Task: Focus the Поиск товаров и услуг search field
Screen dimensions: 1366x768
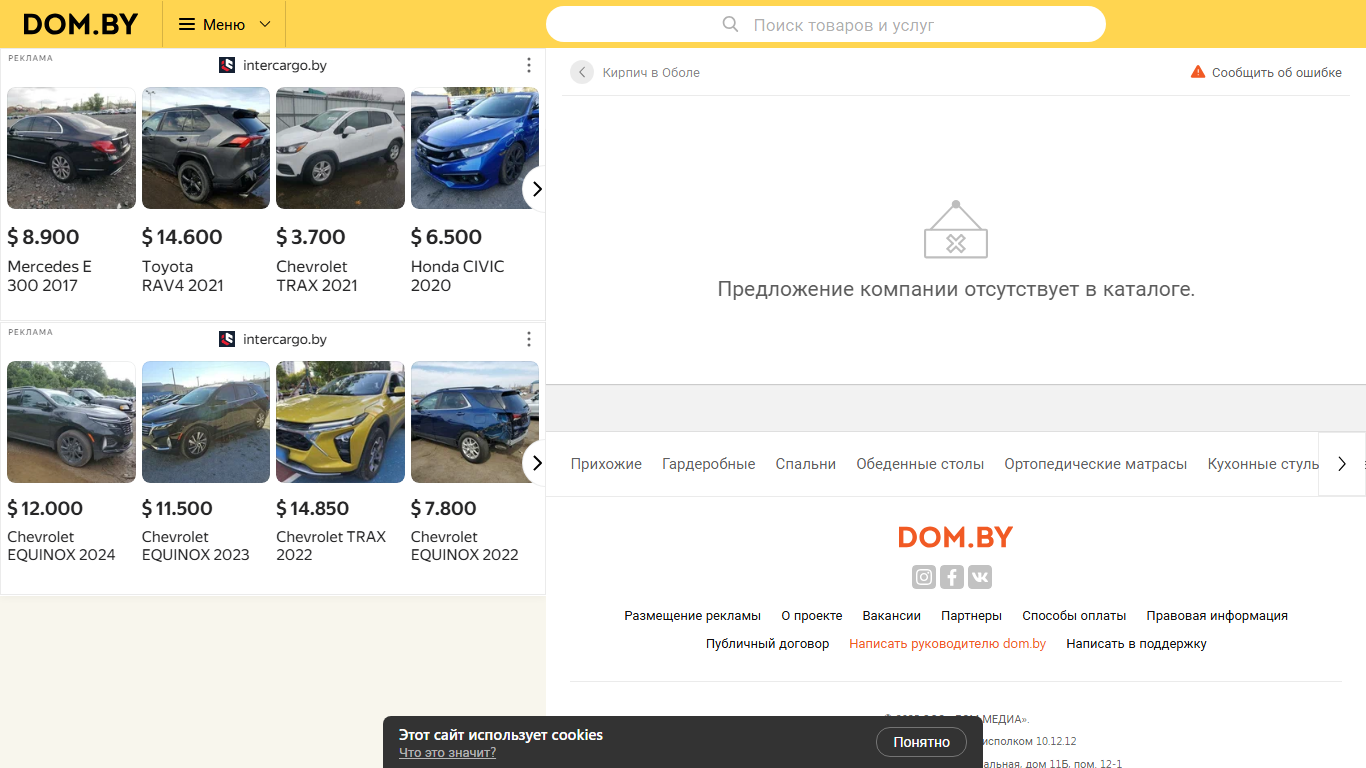Action: pos(826,24)
